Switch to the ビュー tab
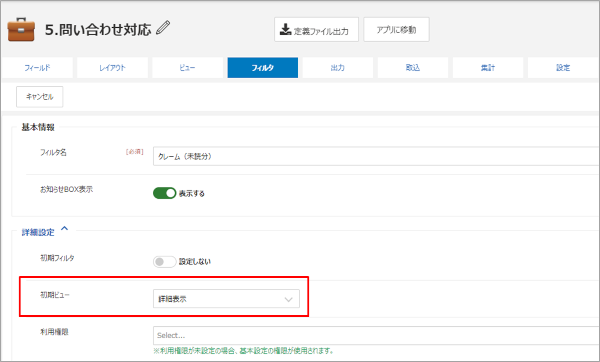The height and width of the screenshot is (362, 600). pos(187,68)
